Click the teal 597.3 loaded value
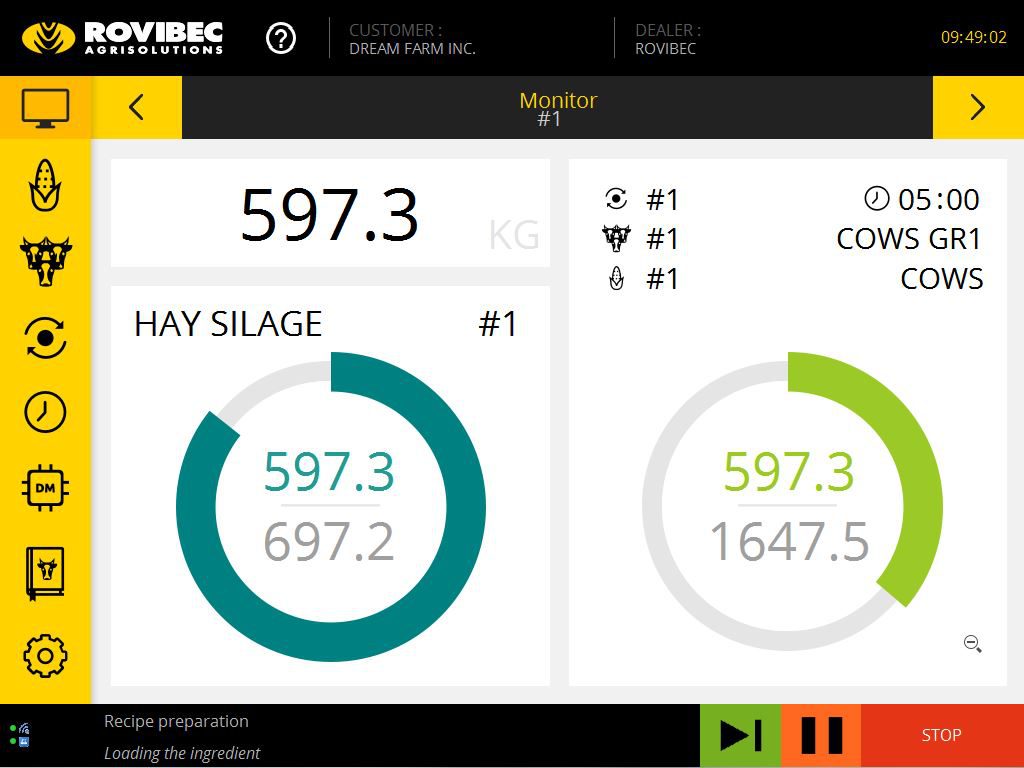Image resolution: width=1024 pixels, height=768 pixels. (x=329, y=472)
